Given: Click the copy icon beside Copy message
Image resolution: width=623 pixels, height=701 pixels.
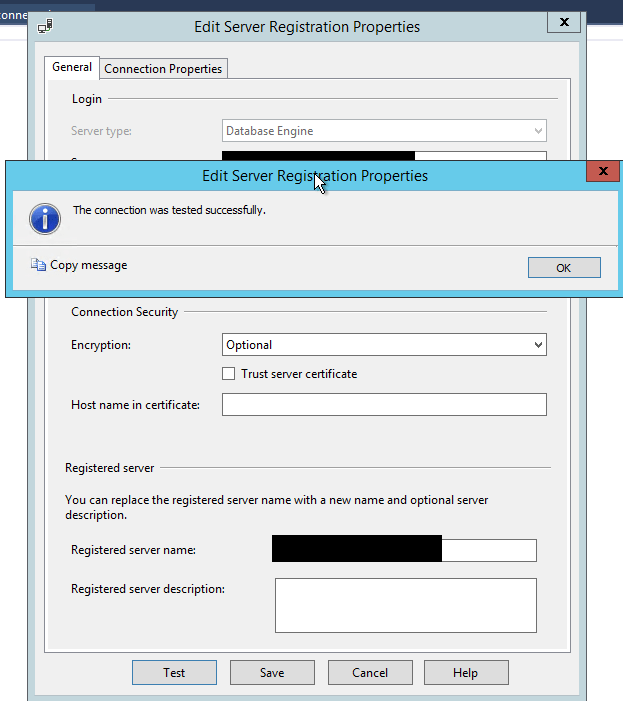Looking at the screenshot, I should point(38,266).
